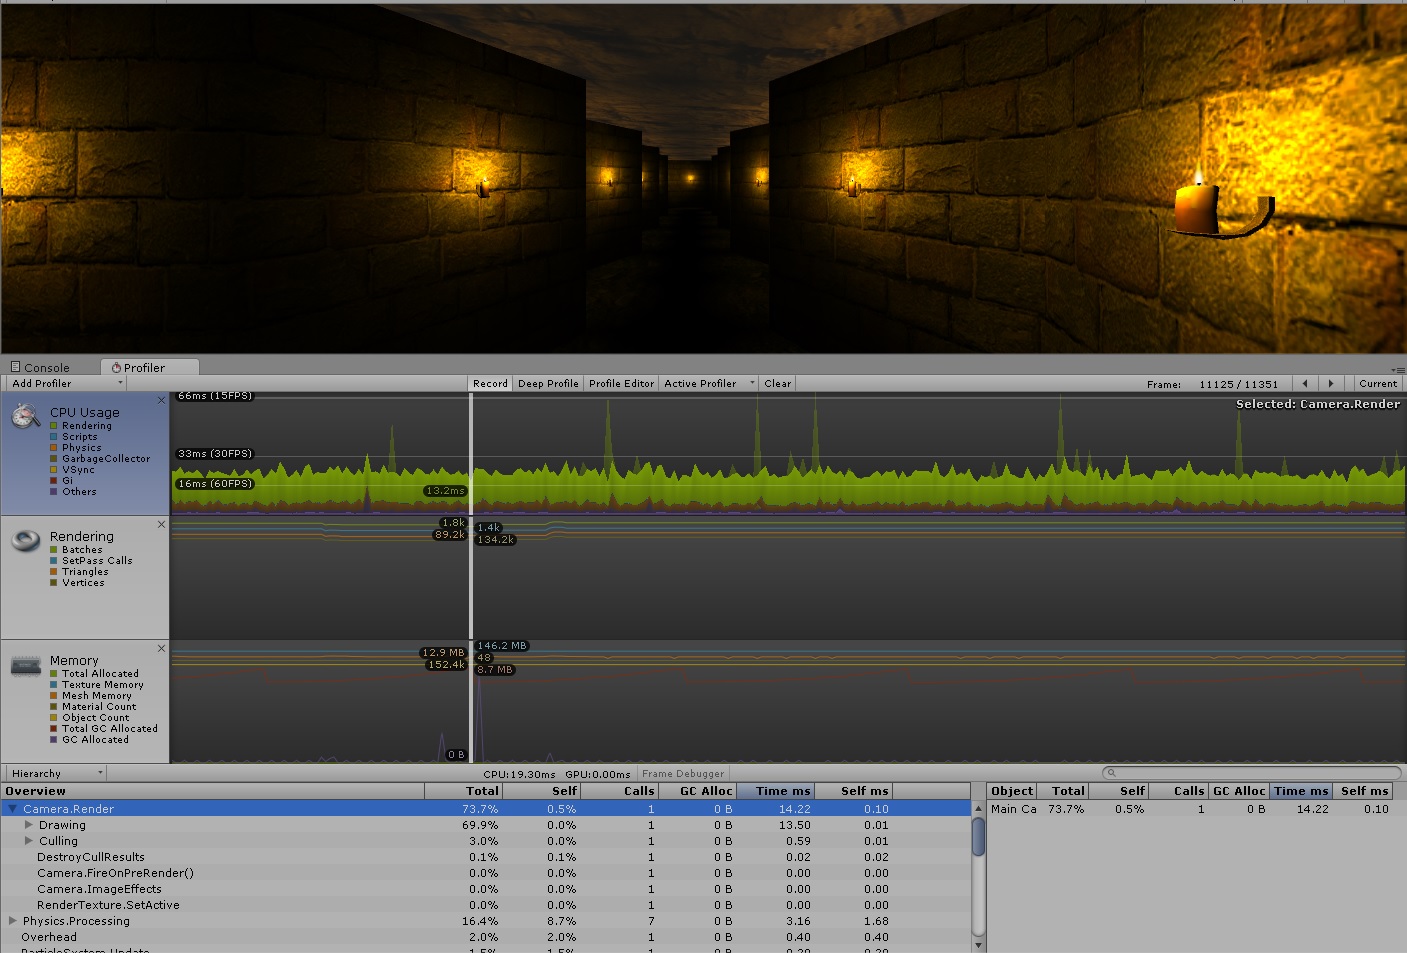This screenshot has height=953, width=1407.
Task: Toggle Total Allocated memory series
Action: point(54,674)
